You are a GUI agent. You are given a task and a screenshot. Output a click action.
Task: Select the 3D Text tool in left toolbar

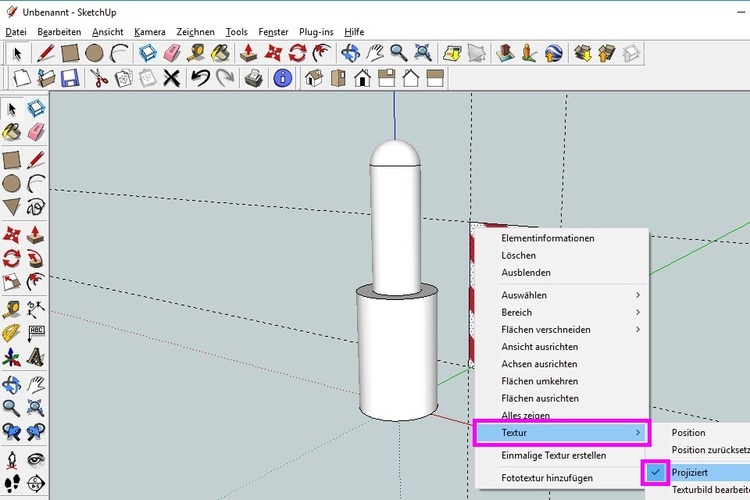[35, 357]
